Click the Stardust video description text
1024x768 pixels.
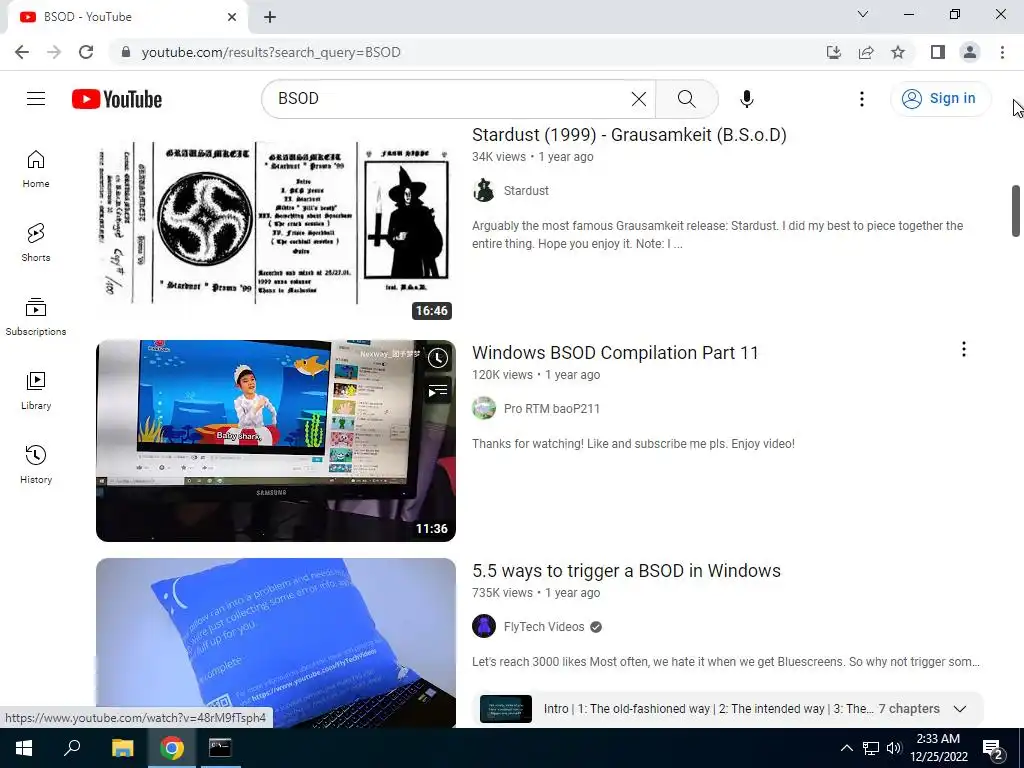717,234
